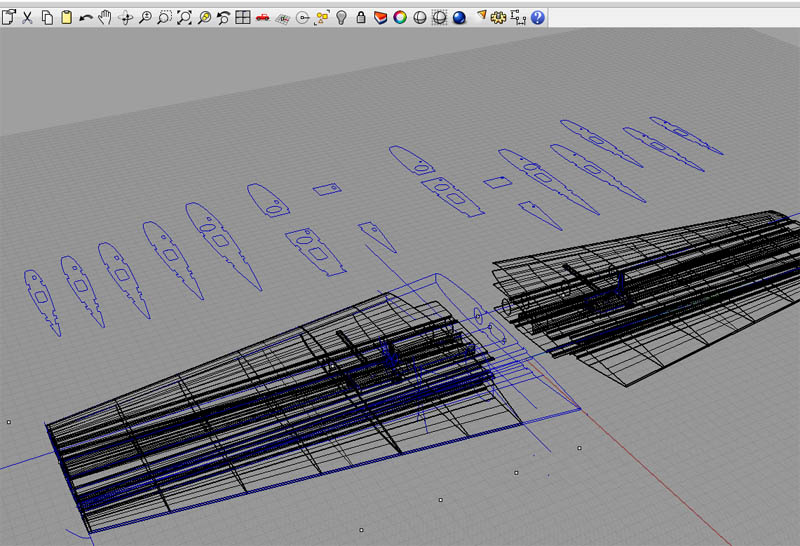
Task: Select the Zoom Dynamic magnifier tool
Action: [x=145, y=17]
